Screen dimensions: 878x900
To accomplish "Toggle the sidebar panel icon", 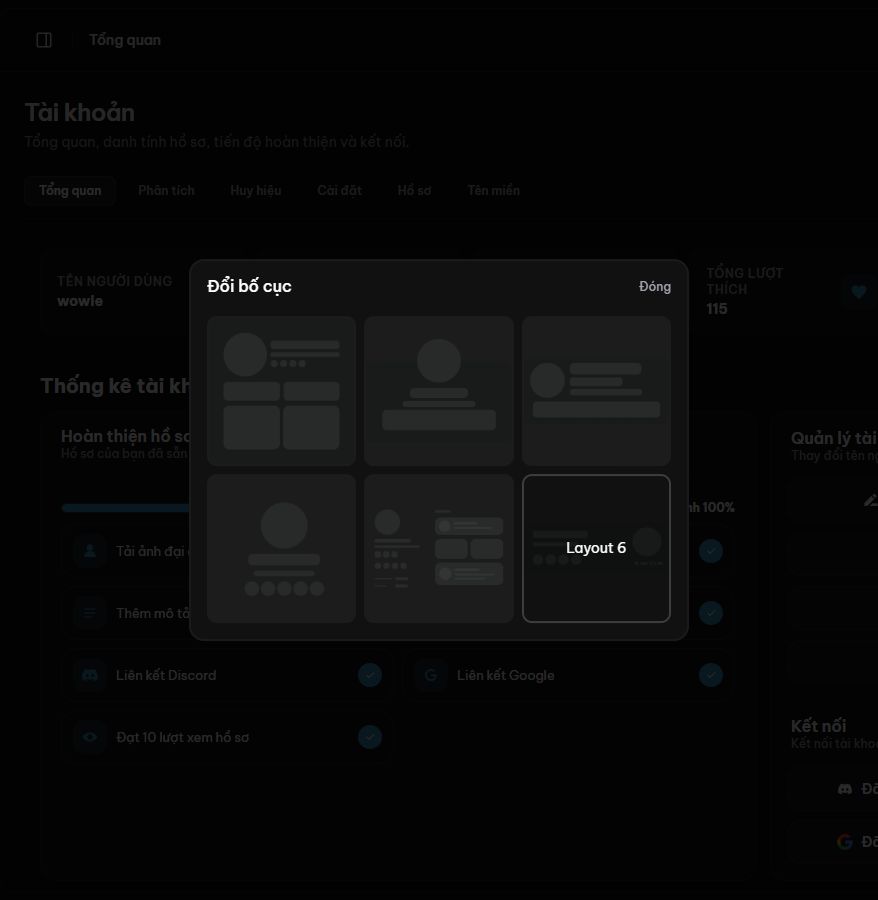I will tap(44, 40).
